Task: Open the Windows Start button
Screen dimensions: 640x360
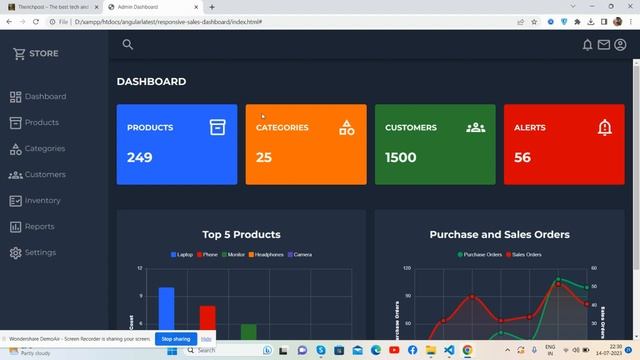Action: pos(172,351)
